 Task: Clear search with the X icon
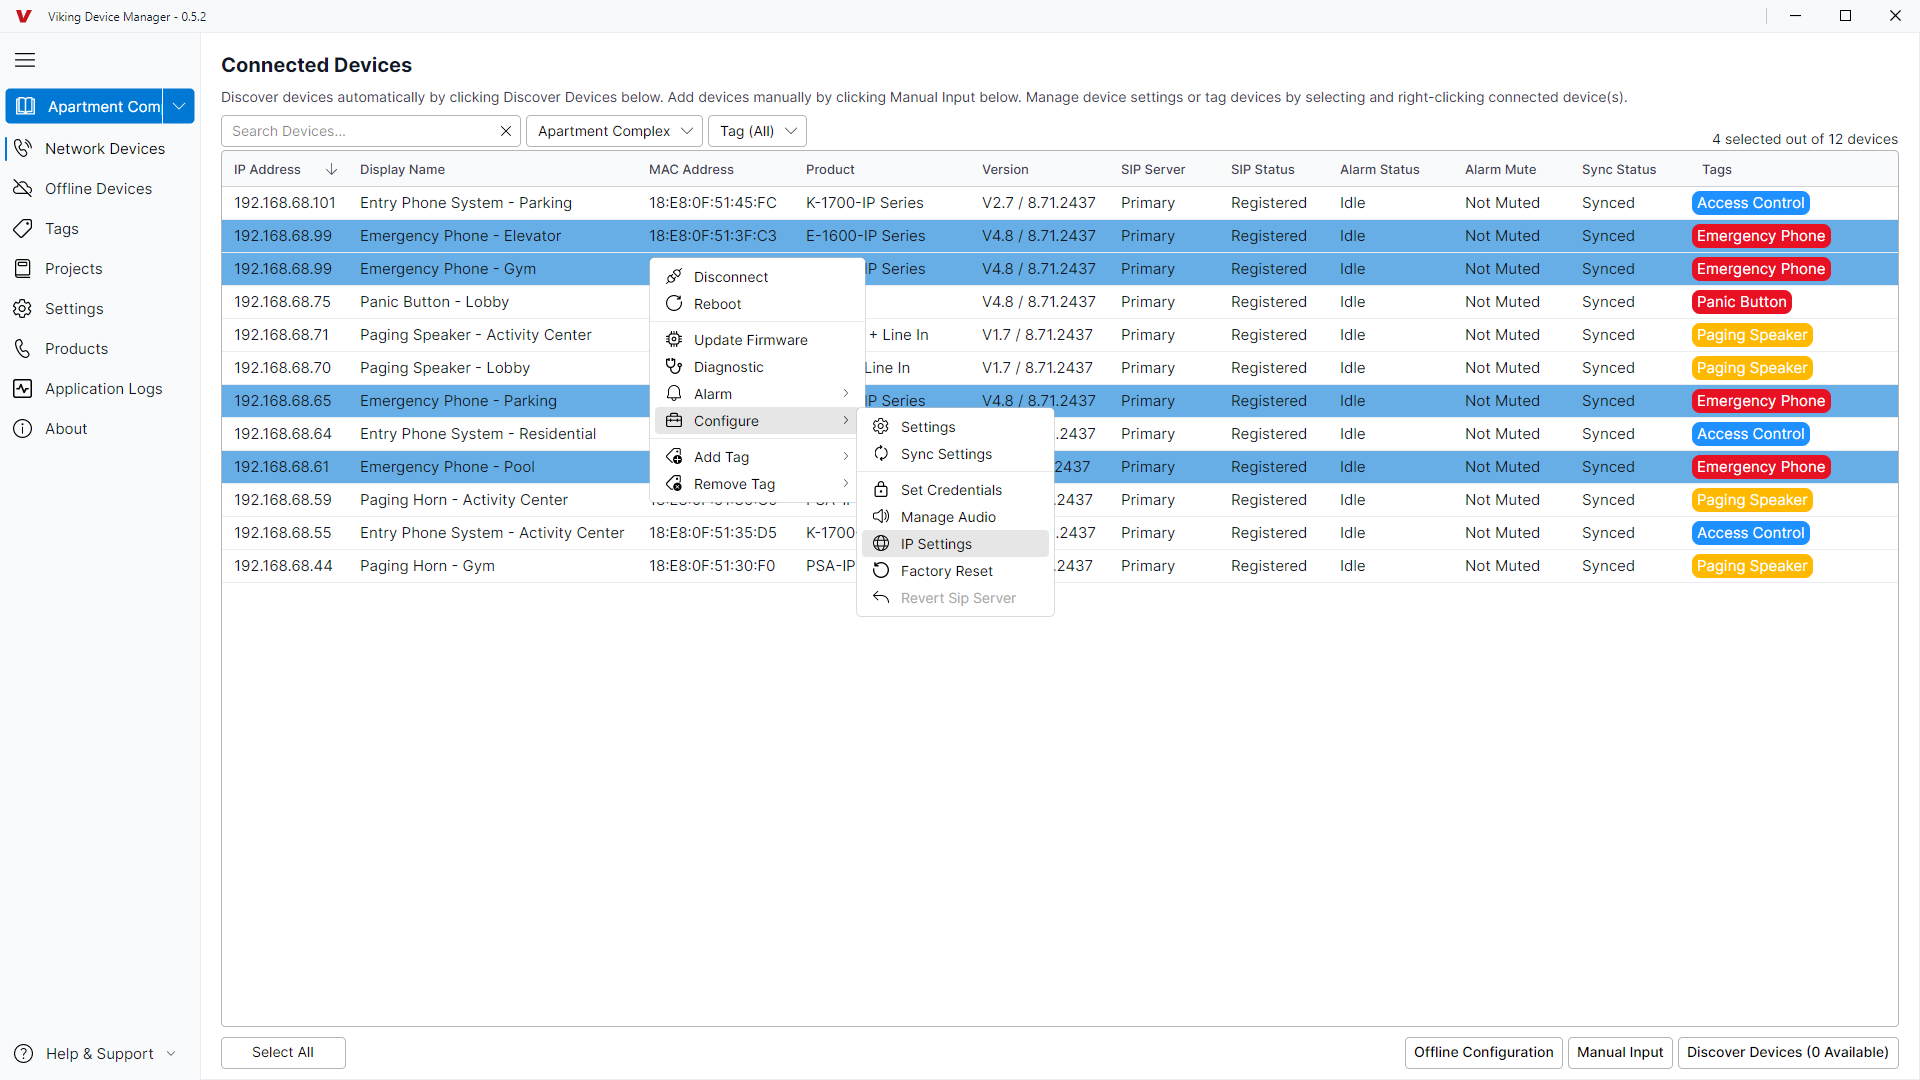pyautogui.click(x=506, y=131)
